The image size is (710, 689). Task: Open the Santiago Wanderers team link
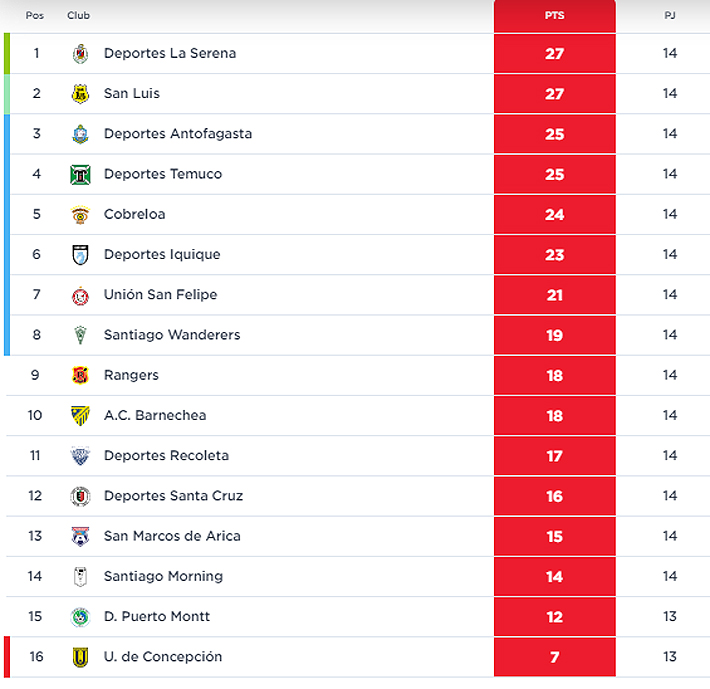[x=172, y=335]
